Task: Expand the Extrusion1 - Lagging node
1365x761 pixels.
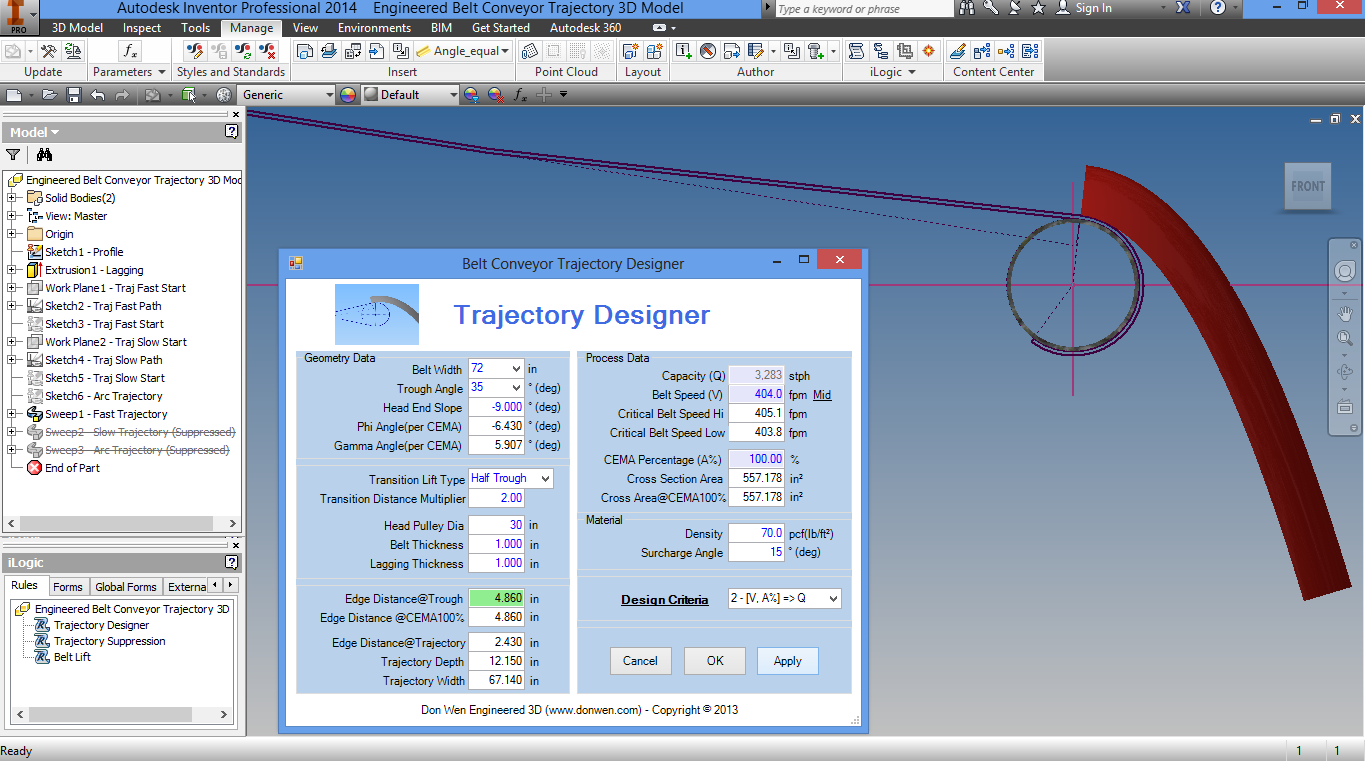Action: tap(12, 270)
